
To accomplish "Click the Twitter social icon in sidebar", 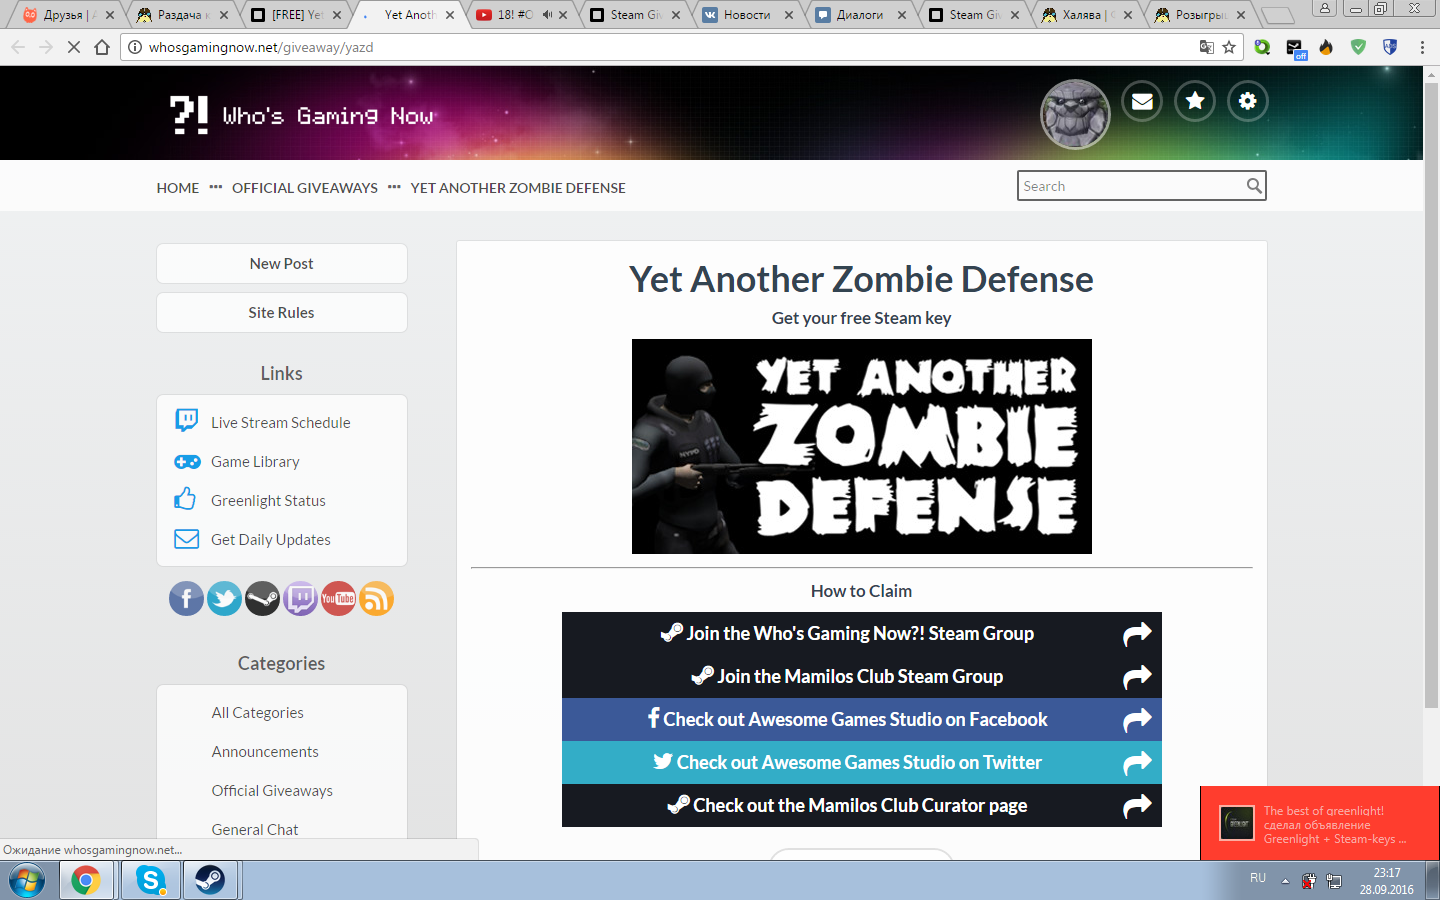I will pyautogui.click(x=224, y=599).
